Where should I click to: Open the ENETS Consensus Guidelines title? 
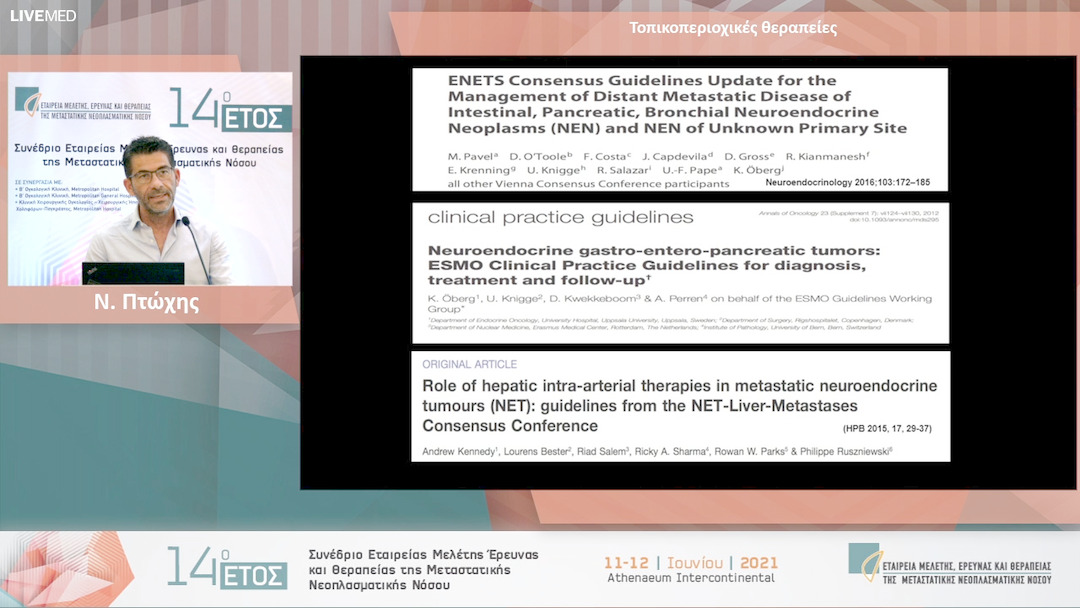point(677,104)
